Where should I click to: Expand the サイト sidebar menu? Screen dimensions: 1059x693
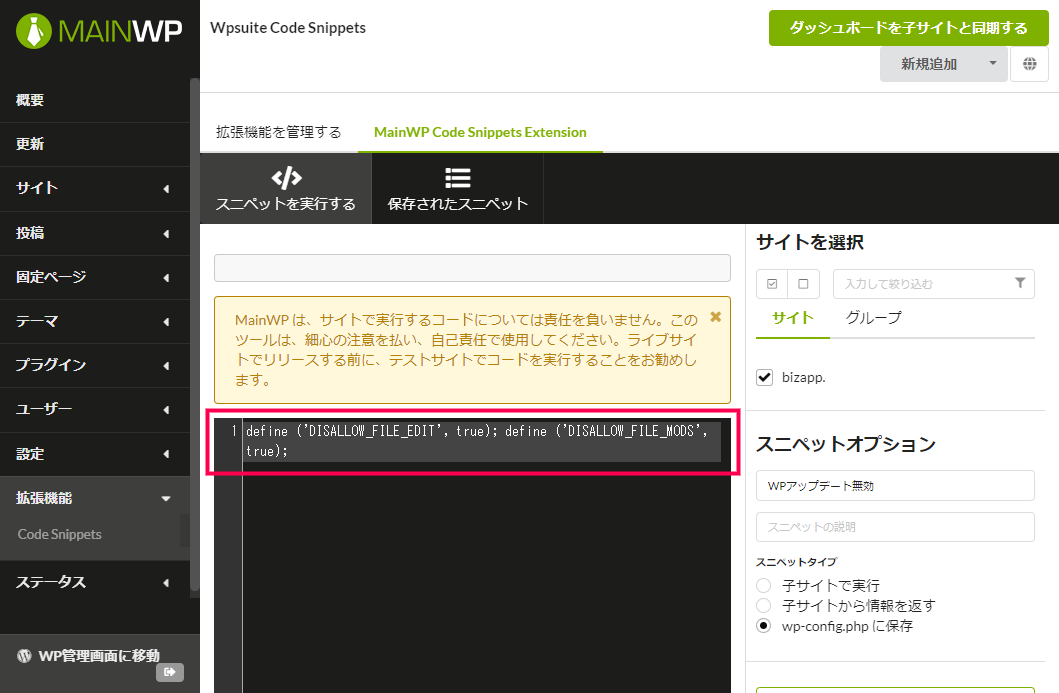(x=95, y=188)
